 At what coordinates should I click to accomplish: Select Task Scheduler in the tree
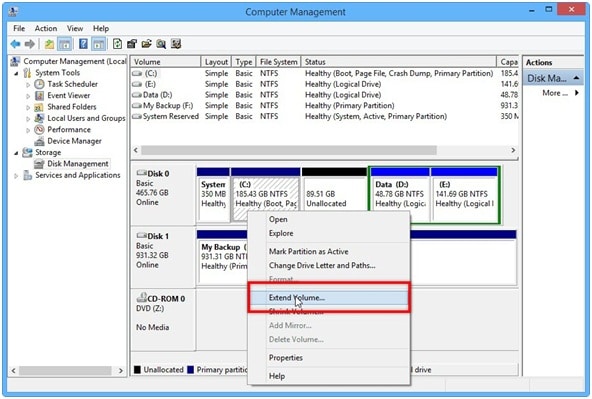(72, 84)
